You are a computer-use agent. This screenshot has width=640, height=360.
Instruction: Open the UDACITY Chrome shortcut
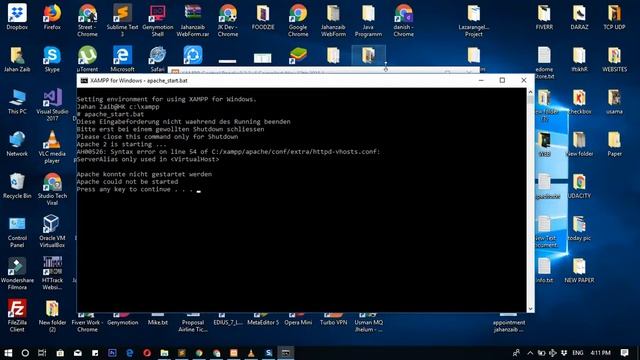579,186
